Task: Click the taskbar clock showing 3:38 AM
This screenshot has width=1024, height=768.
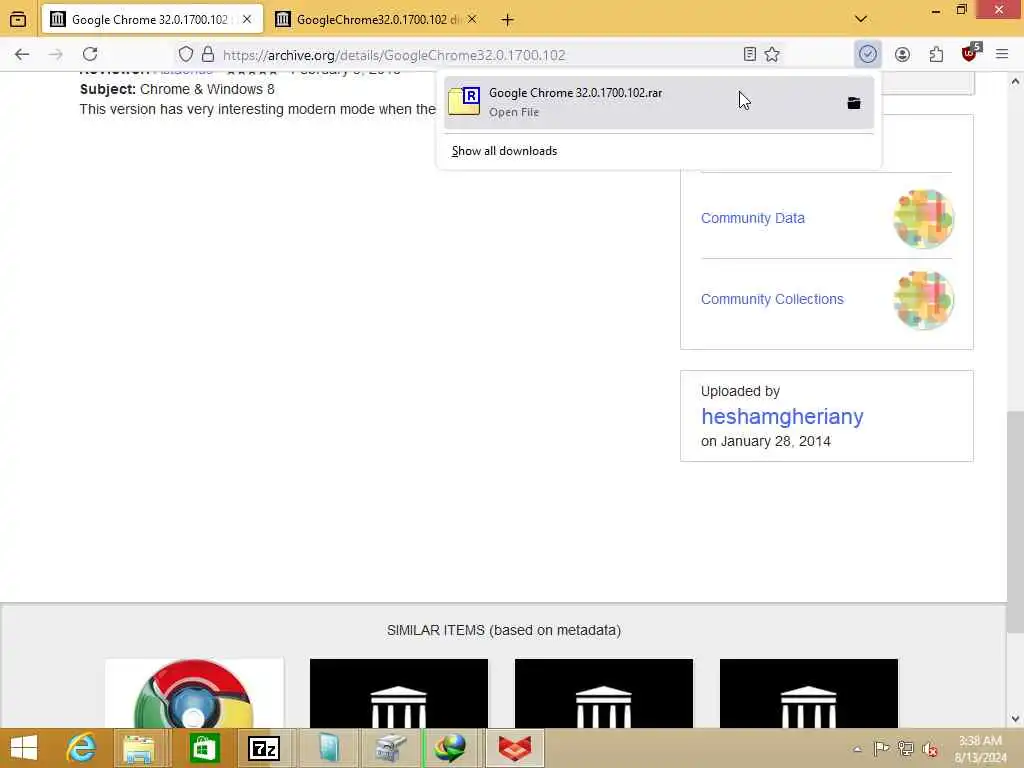Action: (x=980, y=749)
